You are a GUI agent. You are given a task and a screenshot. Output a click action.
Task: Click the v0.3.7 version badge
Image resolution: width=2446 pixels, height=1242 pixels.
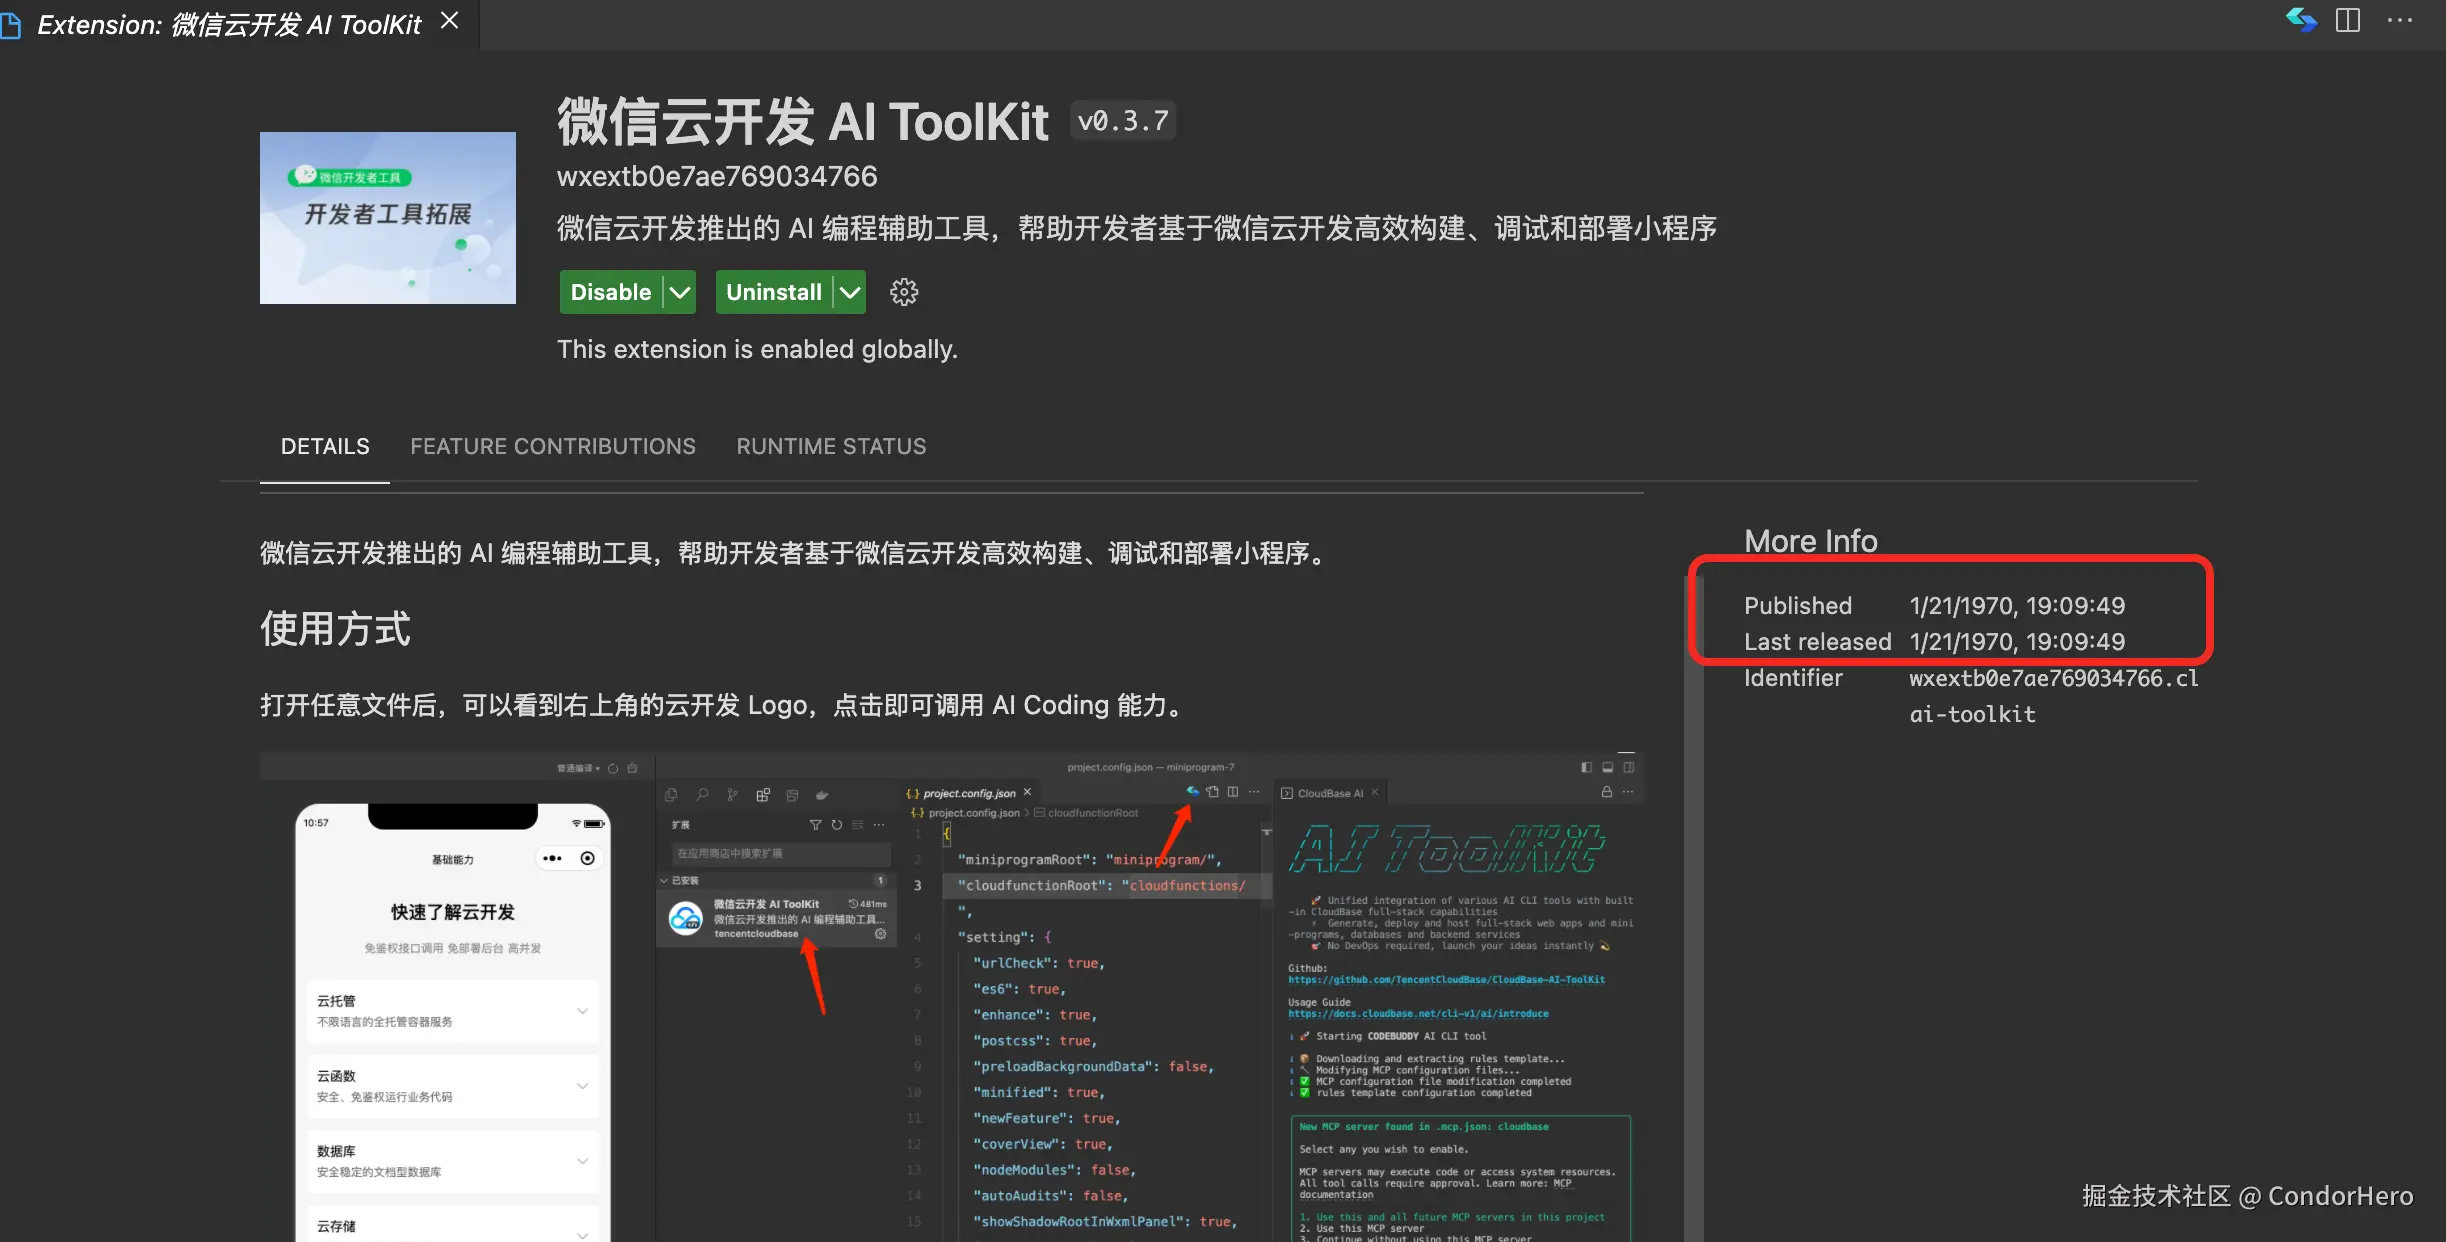coord(1122,119)
